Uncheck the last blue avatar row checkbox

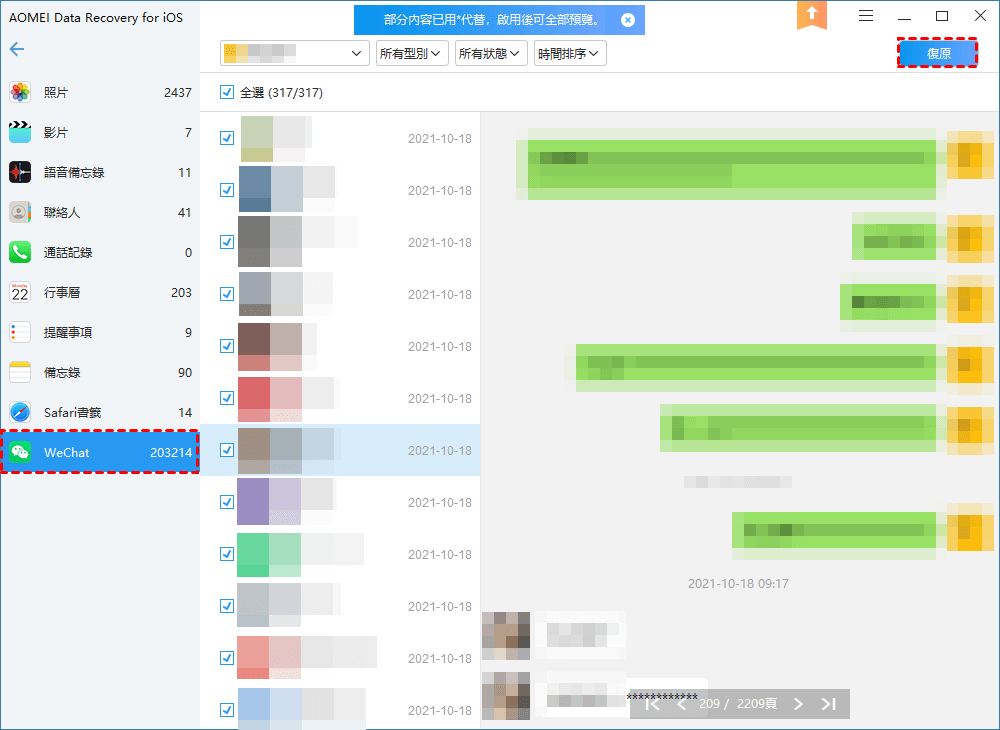coord(226,710)
